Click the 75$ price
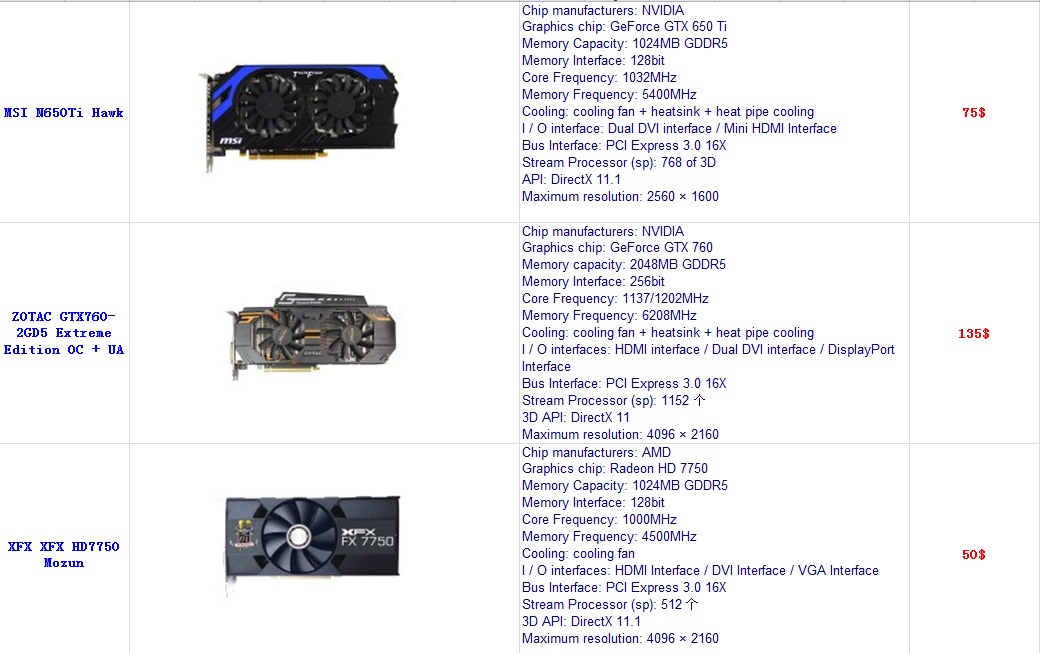 tap(974, 113)
